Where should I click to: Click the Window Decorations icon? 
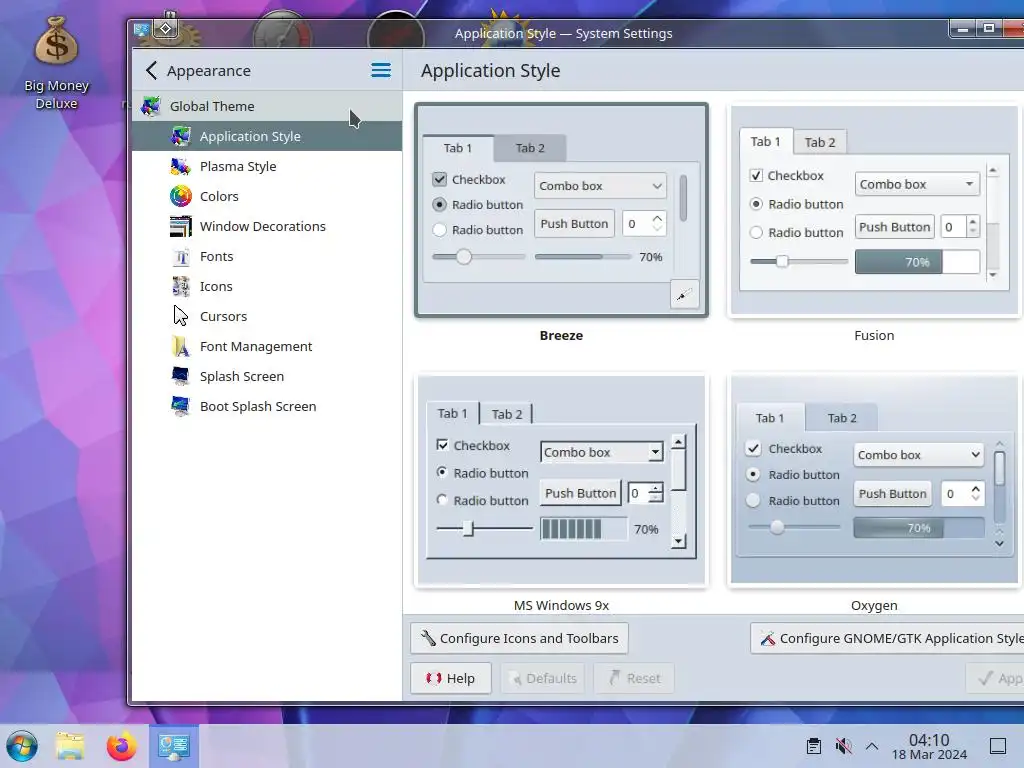[x=181, y=226]
